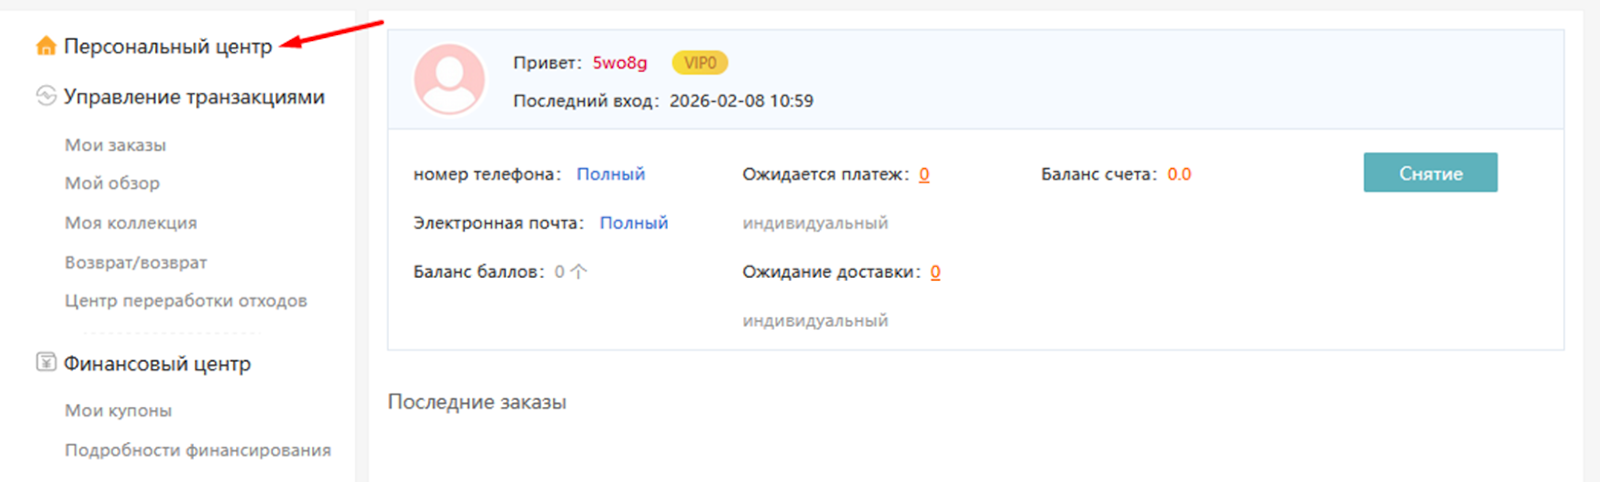Click the Ожидание доставки count 0

pyautogui.click(x=935, y=272)
